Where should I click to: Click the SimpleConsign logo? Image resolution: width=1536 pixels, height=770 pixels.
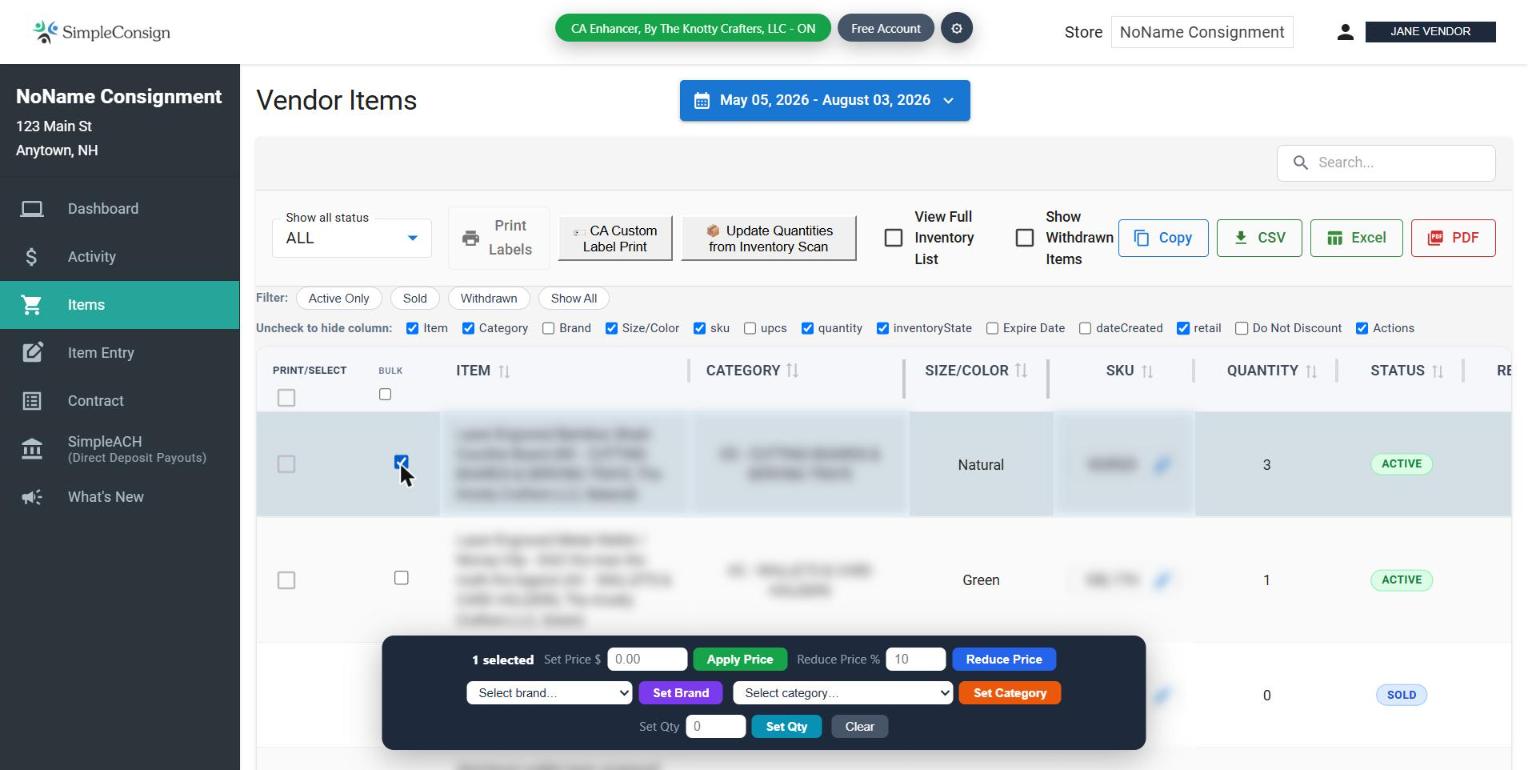click(101, 32)
